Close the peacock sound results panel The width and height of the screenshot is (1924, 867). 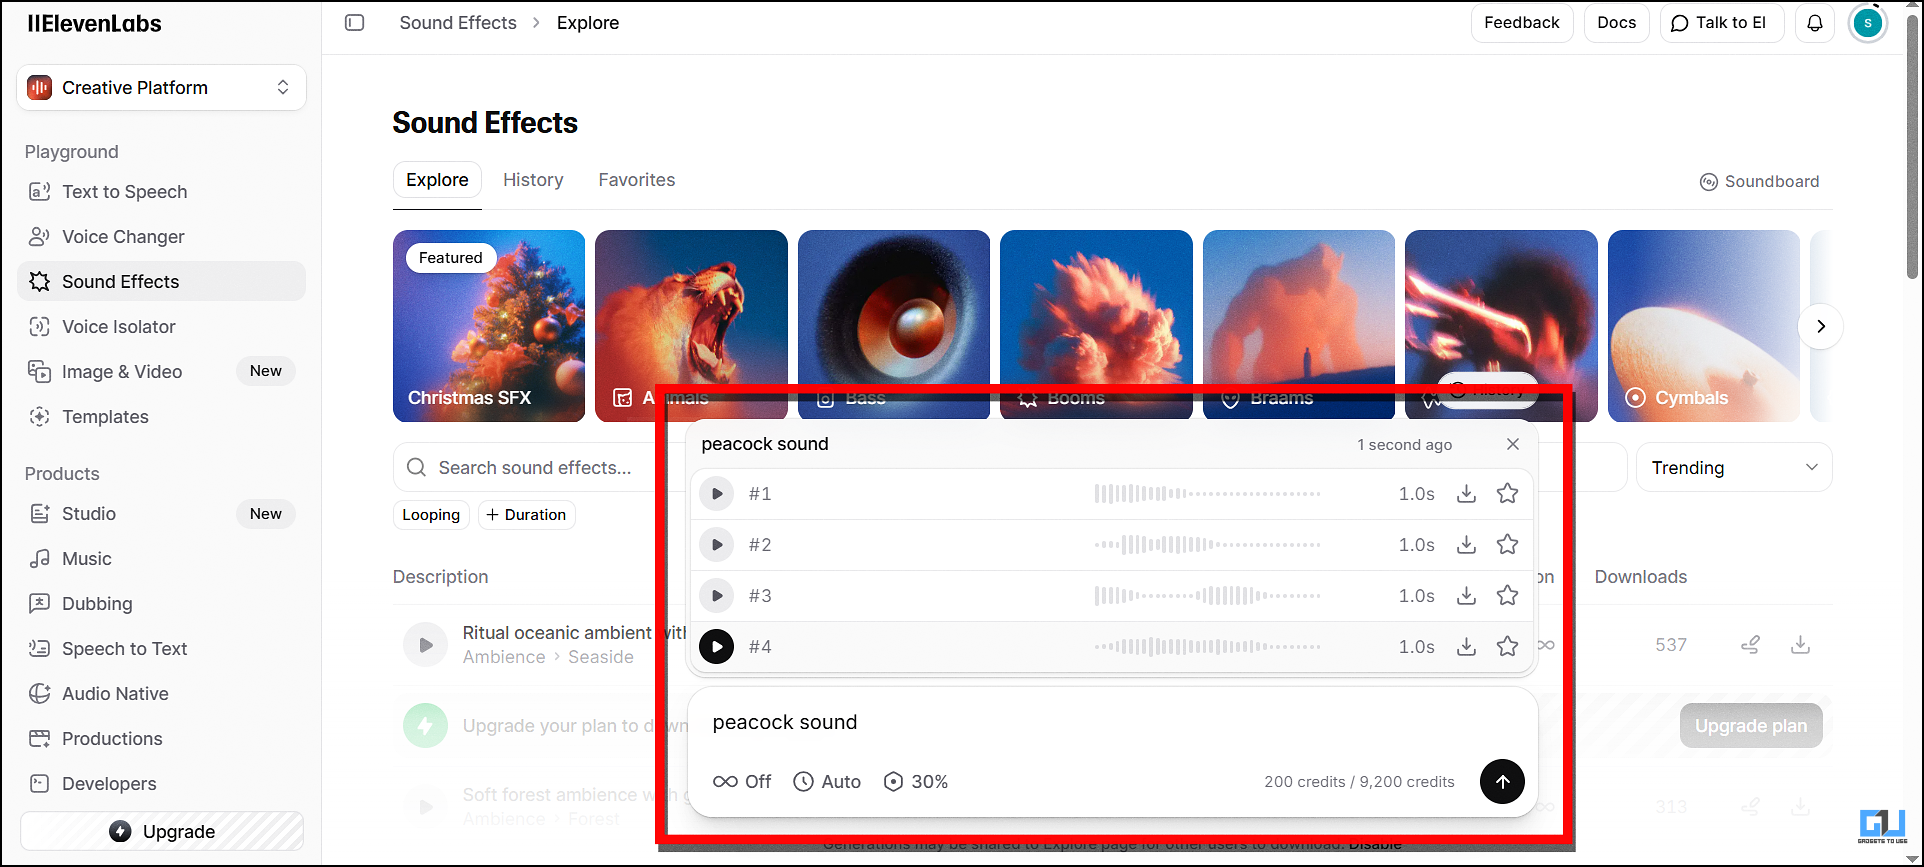[x=1512, y=444]
